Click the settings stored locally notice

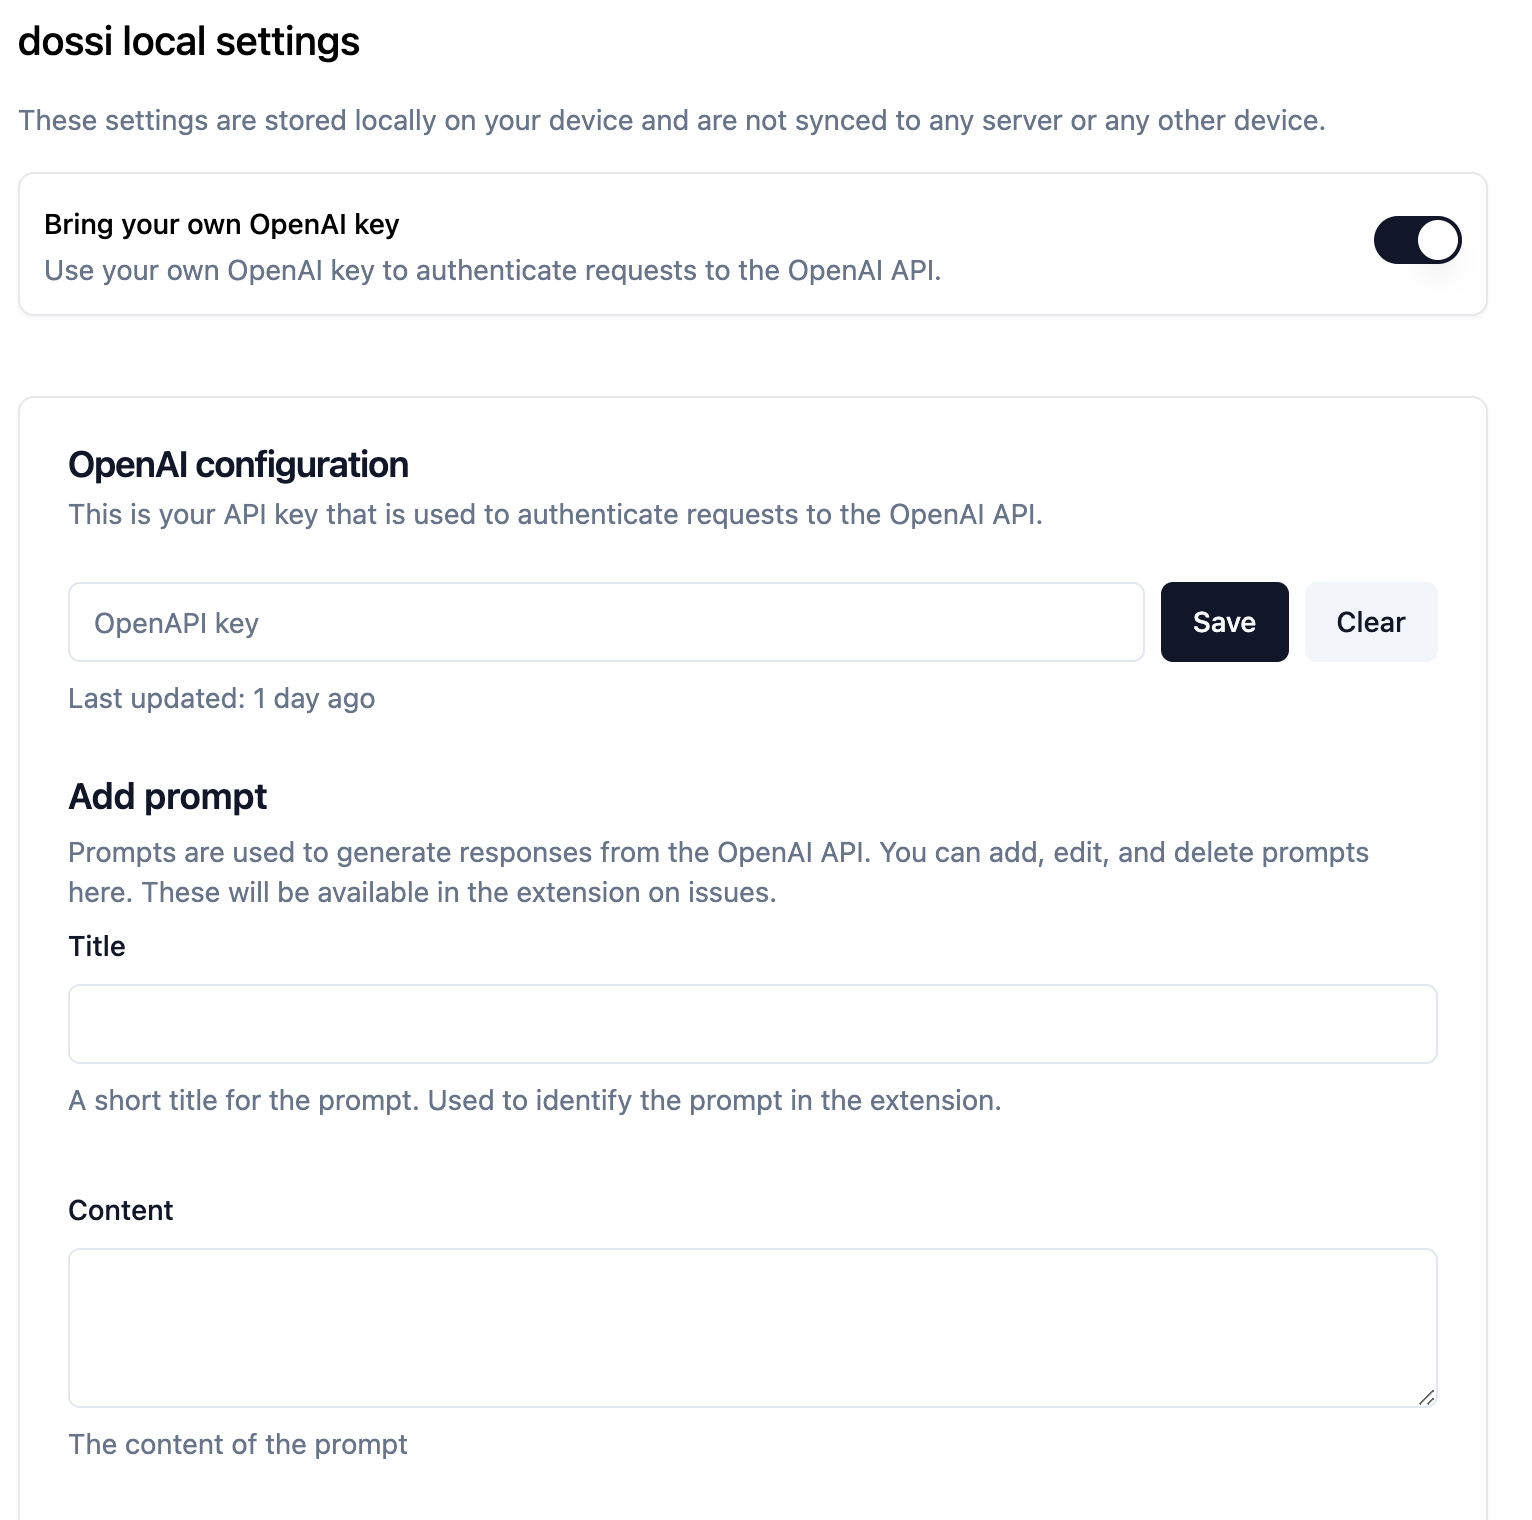[672, 120]
